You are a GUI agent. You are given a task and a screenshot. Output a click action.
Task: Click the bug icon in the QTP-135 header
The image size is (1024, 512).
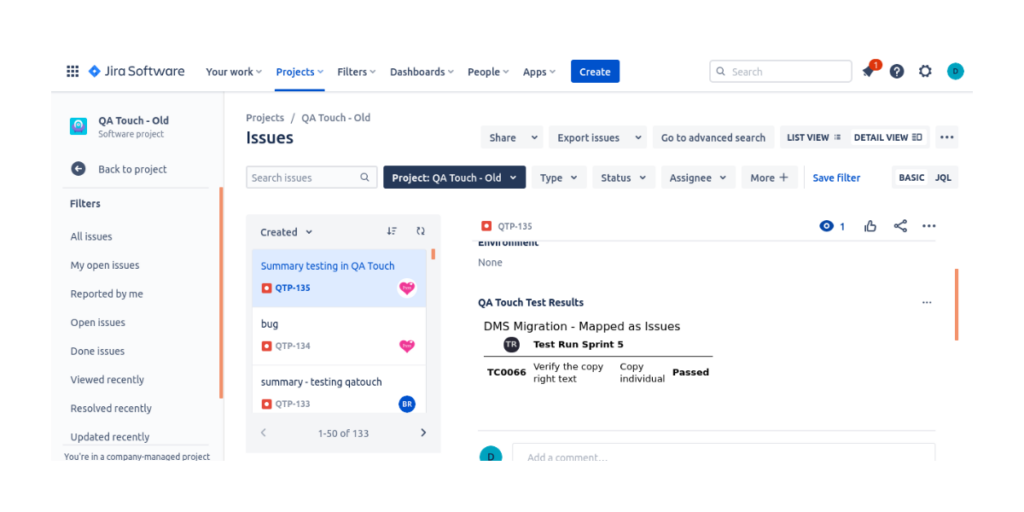click(486, 226)
